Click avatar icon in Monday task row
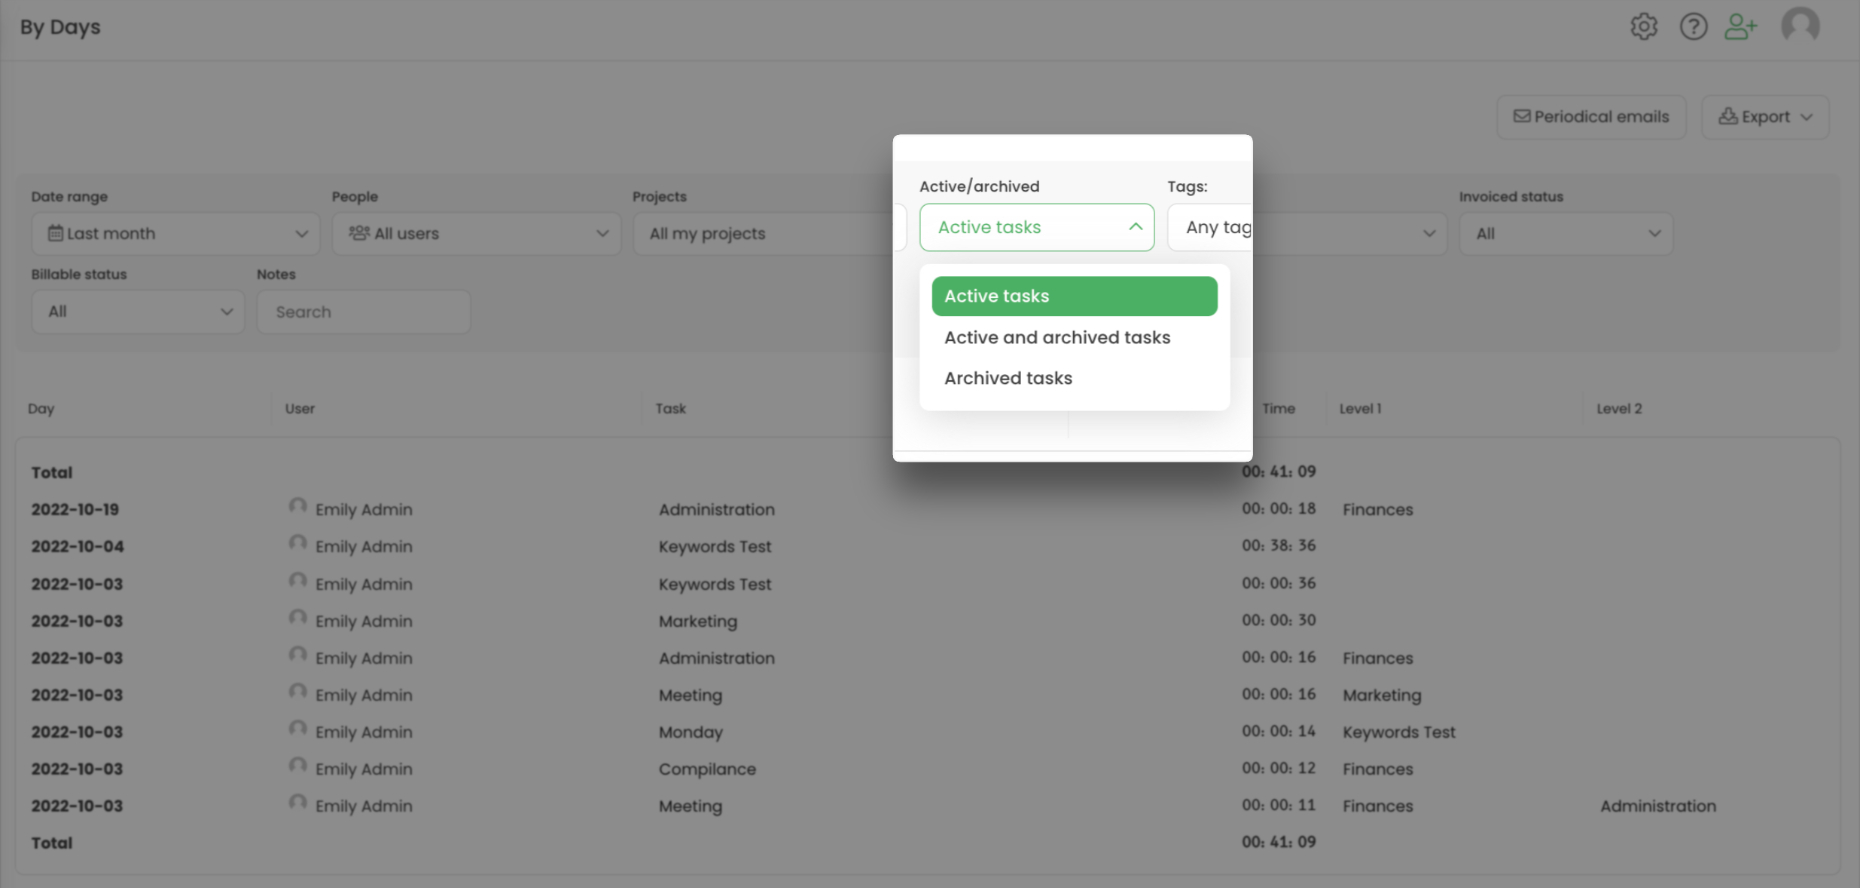Viewport: 1860px width, 888px height. [297, 730]
